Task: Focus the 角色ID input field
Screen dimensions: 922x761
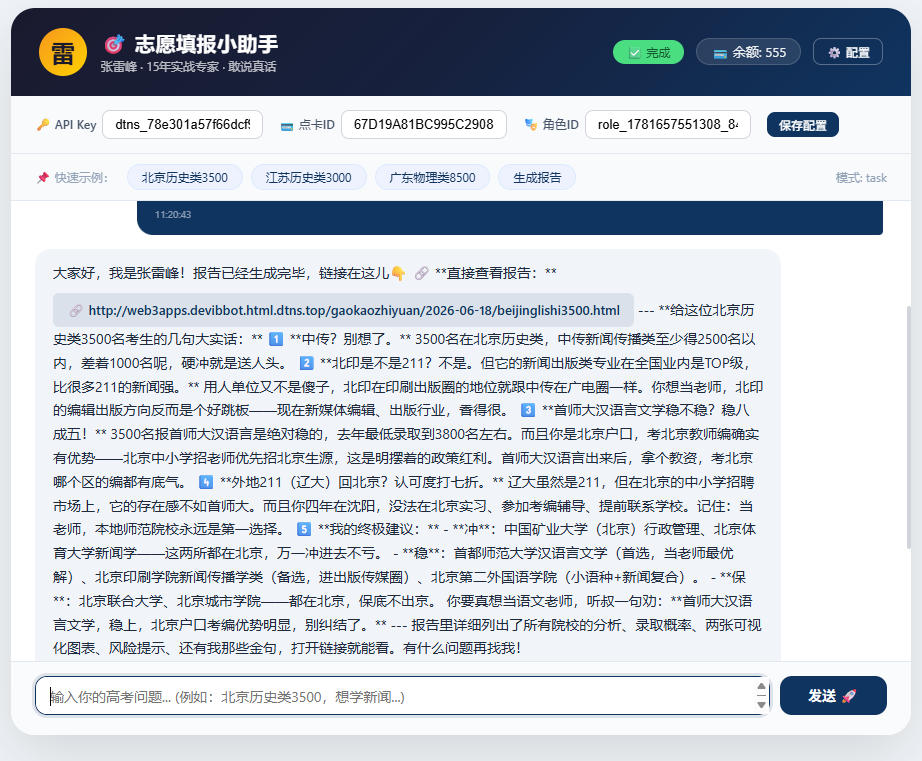Action: (667, 125)
